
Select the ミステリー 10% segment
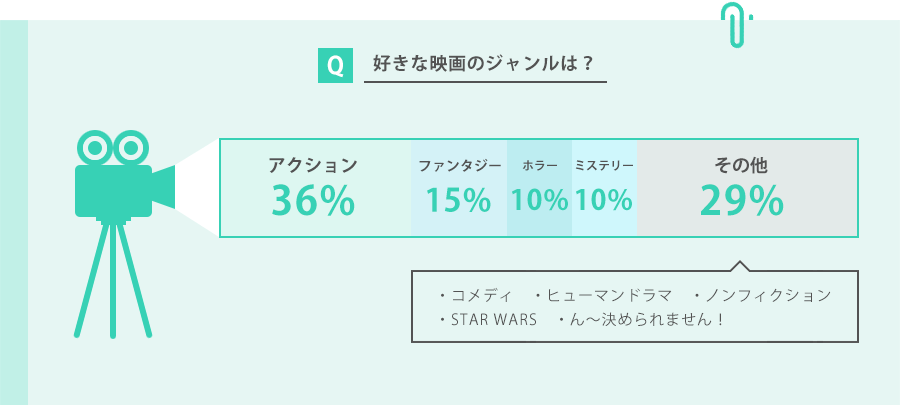click(x=604, y=188)
